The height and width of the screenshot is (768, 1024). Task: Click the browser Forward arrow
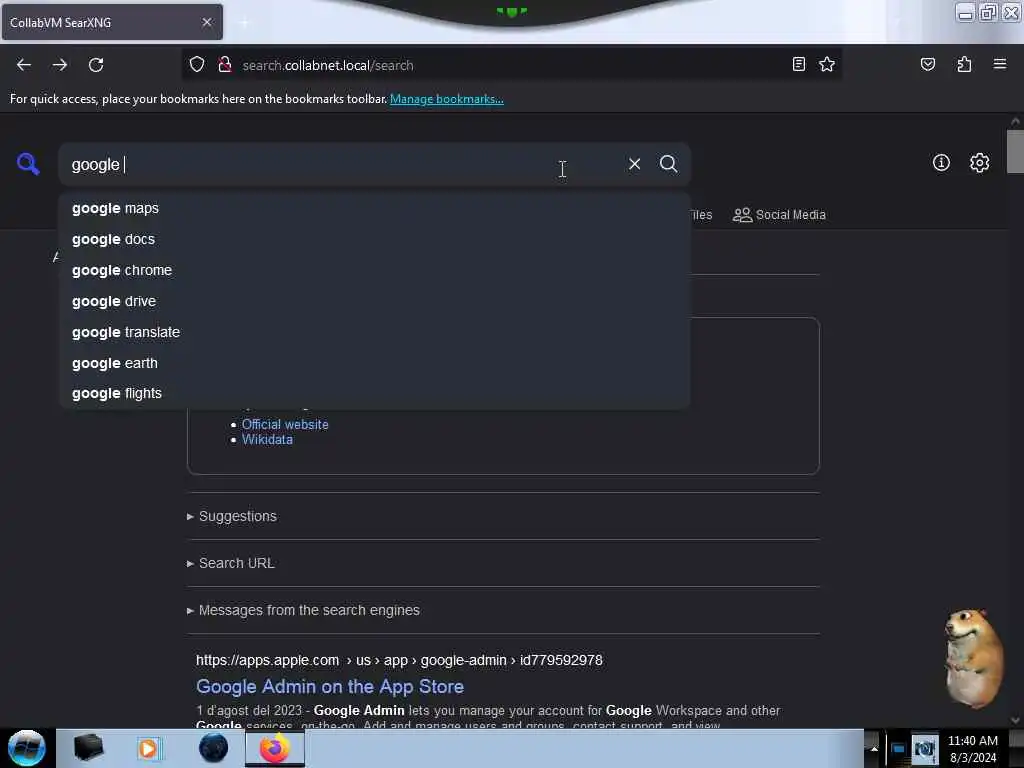click(x=59, y=65)
